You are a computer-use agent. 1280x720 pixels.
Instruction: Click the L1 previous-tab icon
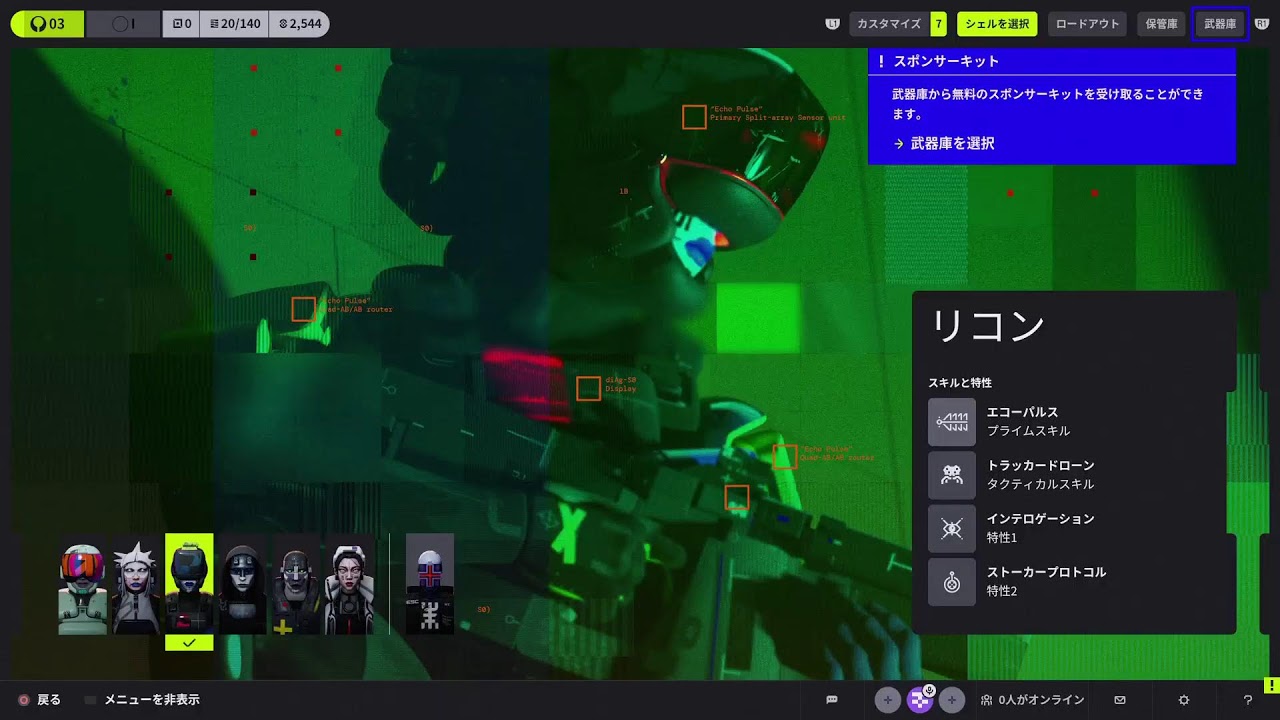coord(832,24)
